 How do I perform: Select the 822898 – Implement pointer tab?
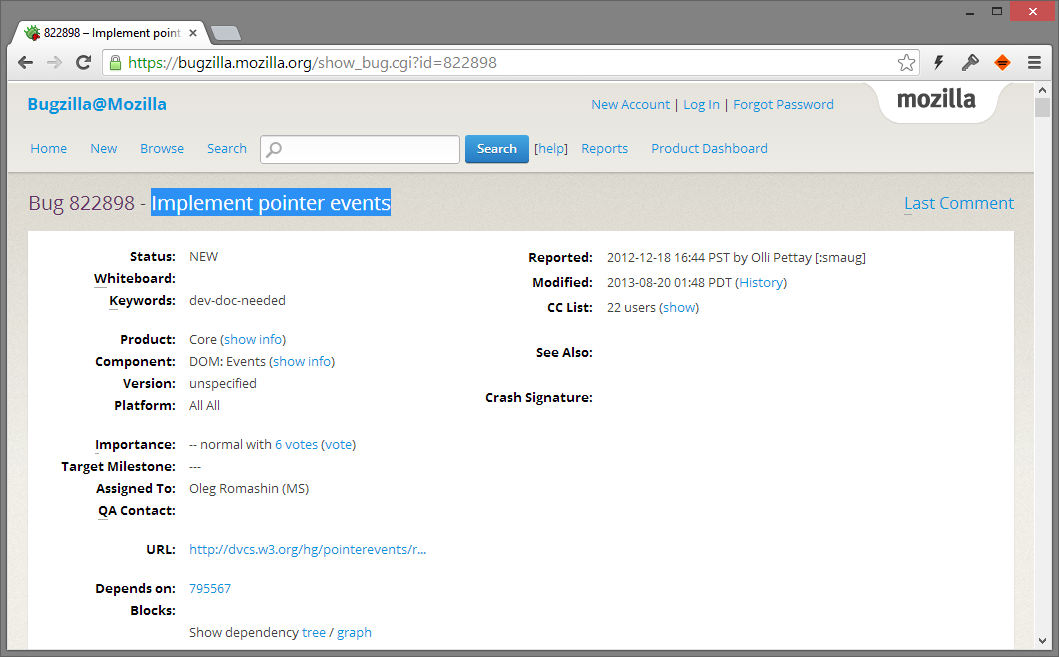(111, 32)
